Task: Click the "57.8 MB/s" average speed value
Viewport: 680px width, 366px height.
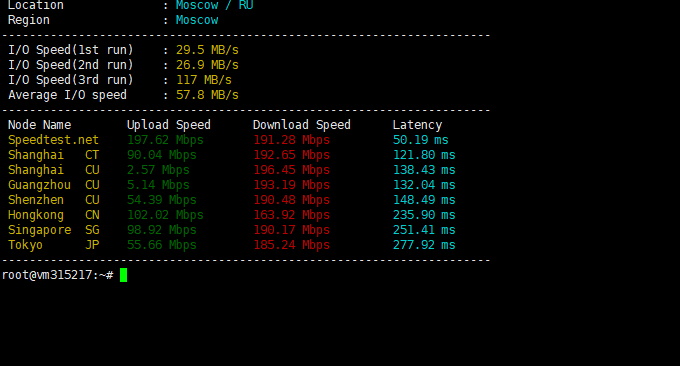Action: point(207,95)
